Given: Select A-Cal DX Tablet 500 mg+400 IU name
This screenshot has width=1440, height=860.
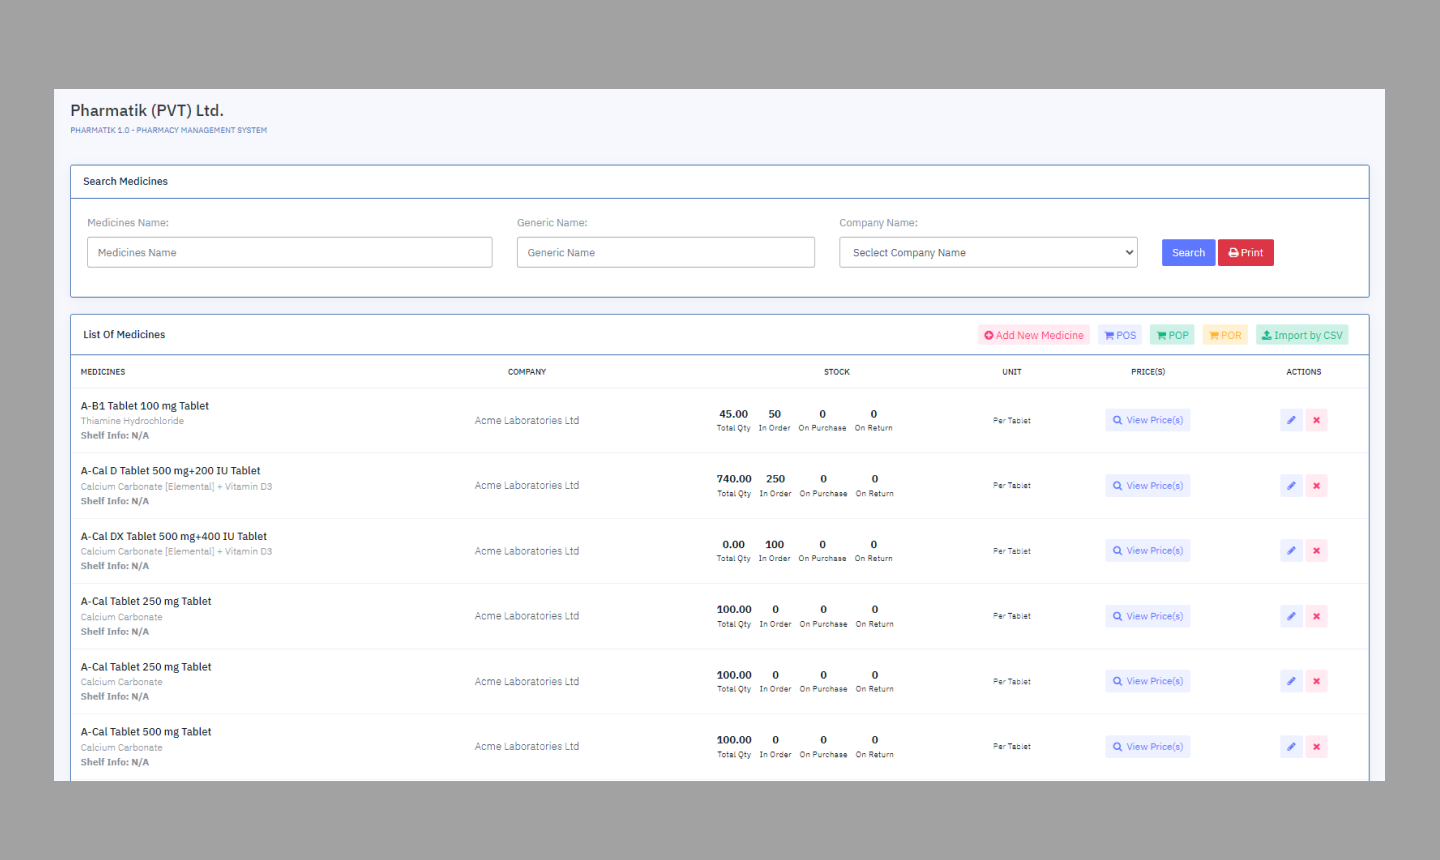Looking at the screenshot, I should pos(174,537).
